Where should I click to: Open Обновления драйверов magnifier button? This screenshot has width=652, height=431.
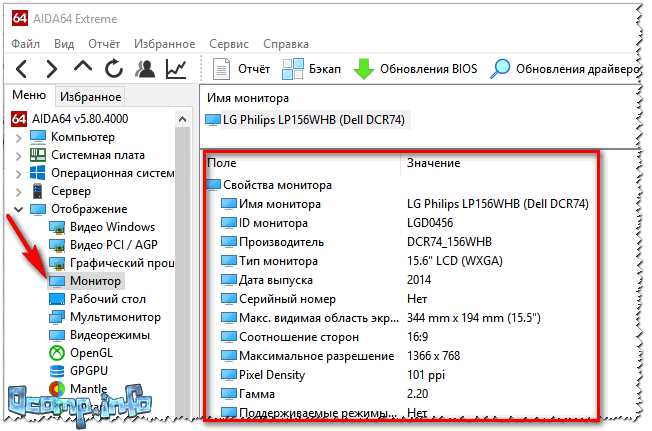(x=564, y=69)
